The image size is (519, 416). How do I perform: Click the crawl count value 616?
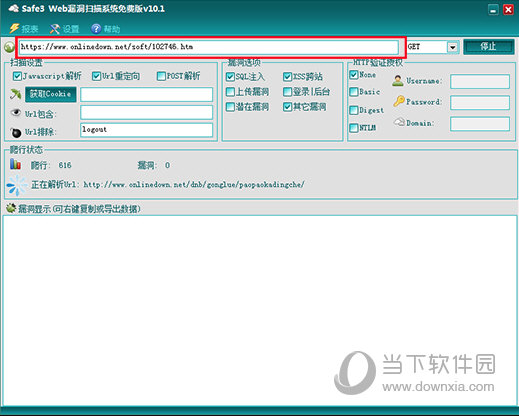pos(65,165)
